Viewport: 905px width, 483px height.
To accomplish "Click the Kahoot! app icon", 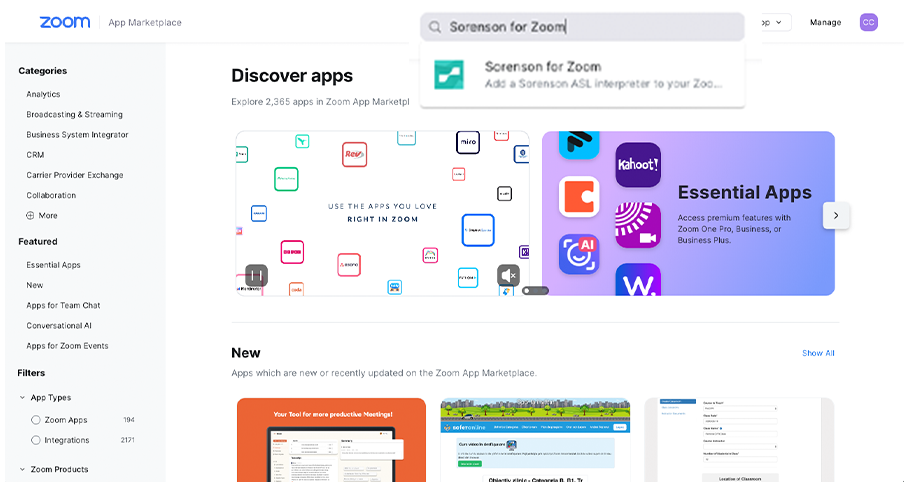I will 638,164.
